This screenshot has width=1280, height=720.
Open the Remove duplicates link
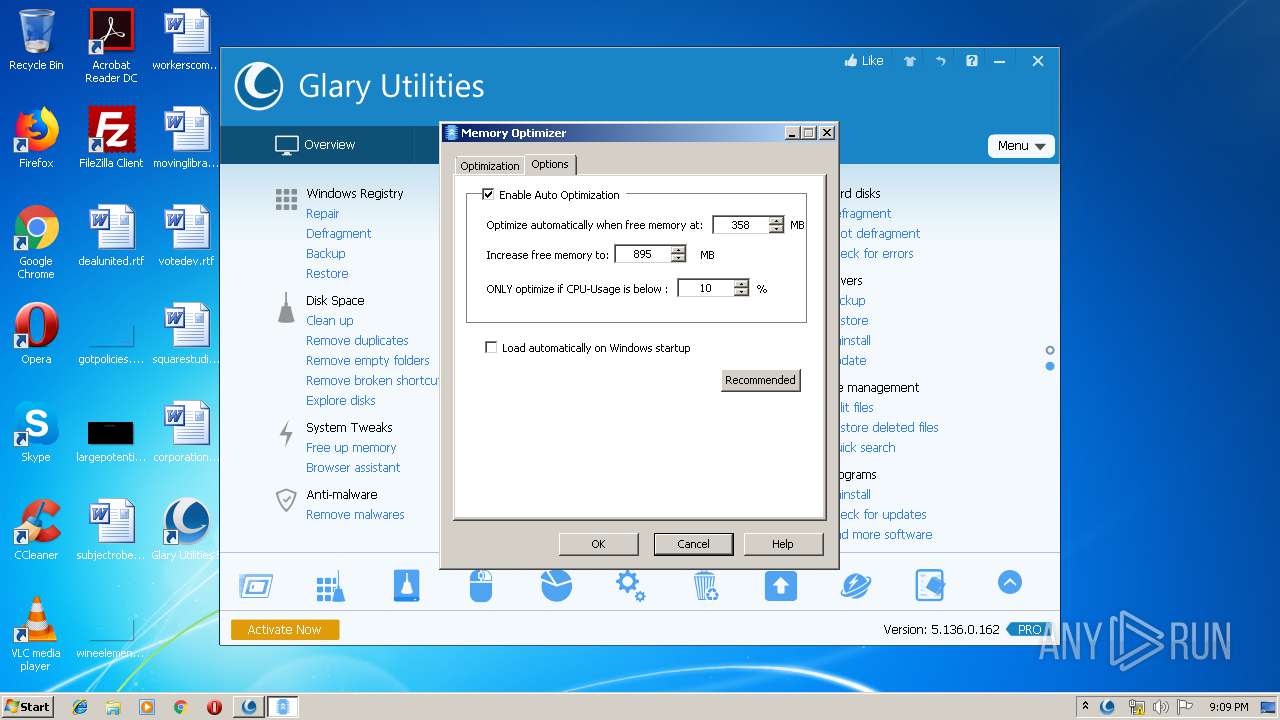click(357, 341)
